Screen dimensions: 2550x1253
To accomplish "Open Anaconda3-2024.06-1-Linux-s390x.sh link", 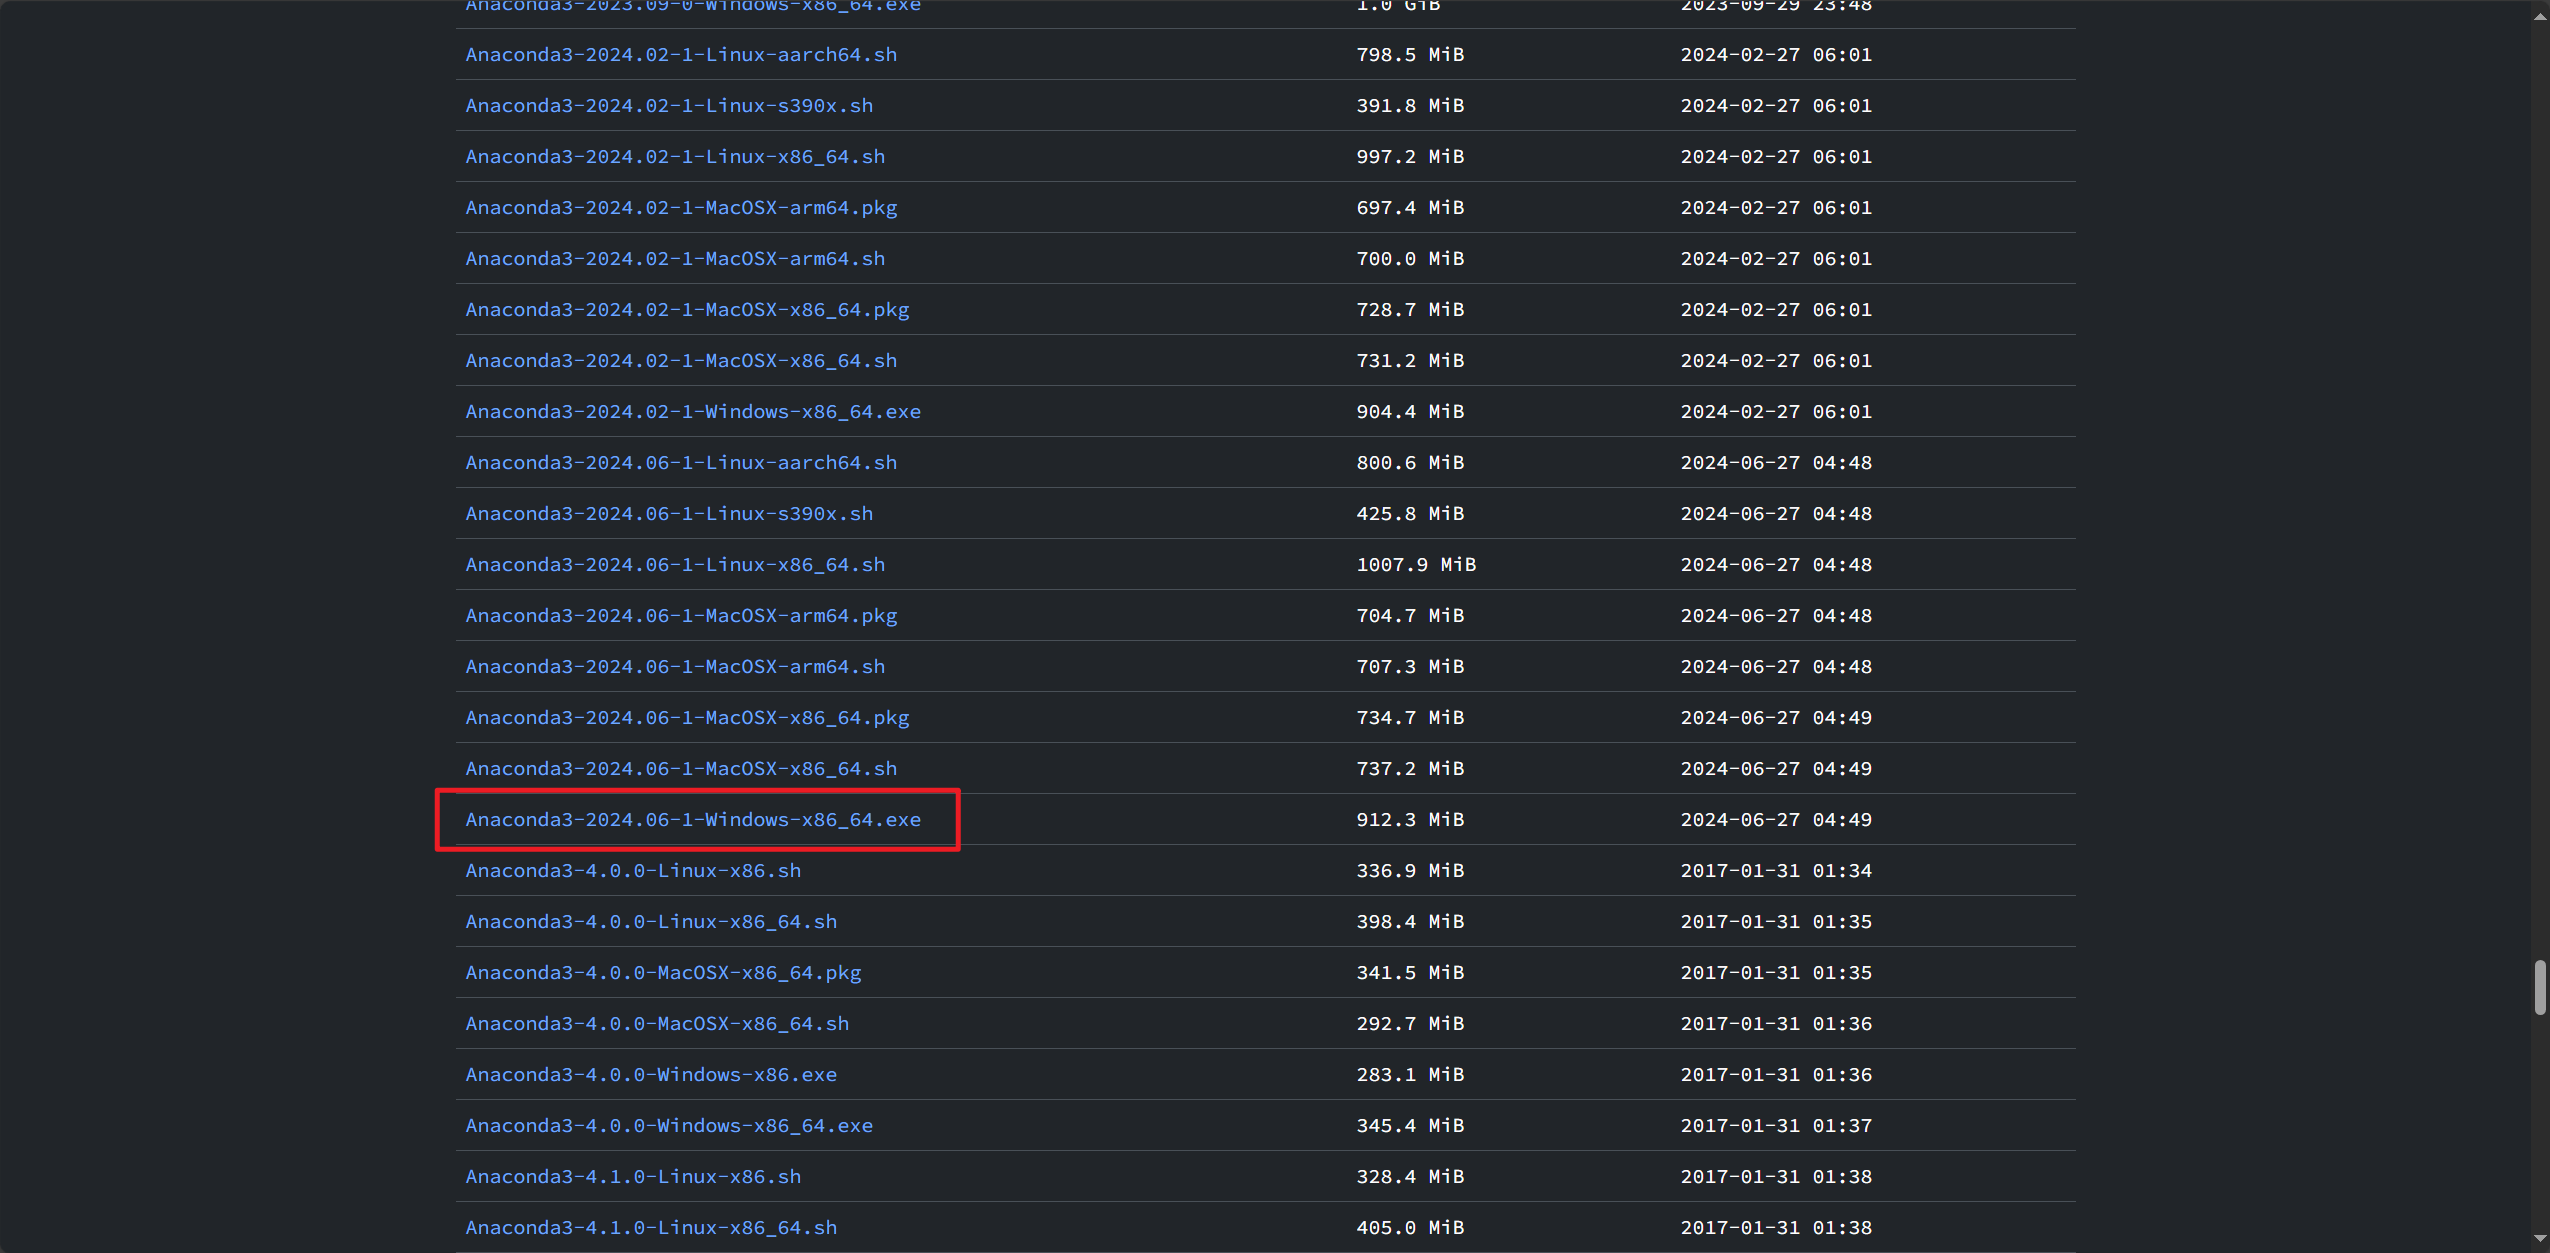I will (669, 514).
